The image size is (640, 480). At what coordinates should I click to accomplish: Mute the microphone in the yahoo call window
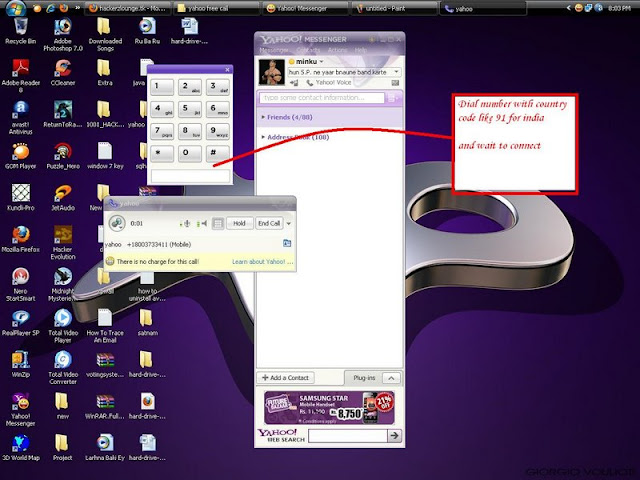[x=185, y=223]
